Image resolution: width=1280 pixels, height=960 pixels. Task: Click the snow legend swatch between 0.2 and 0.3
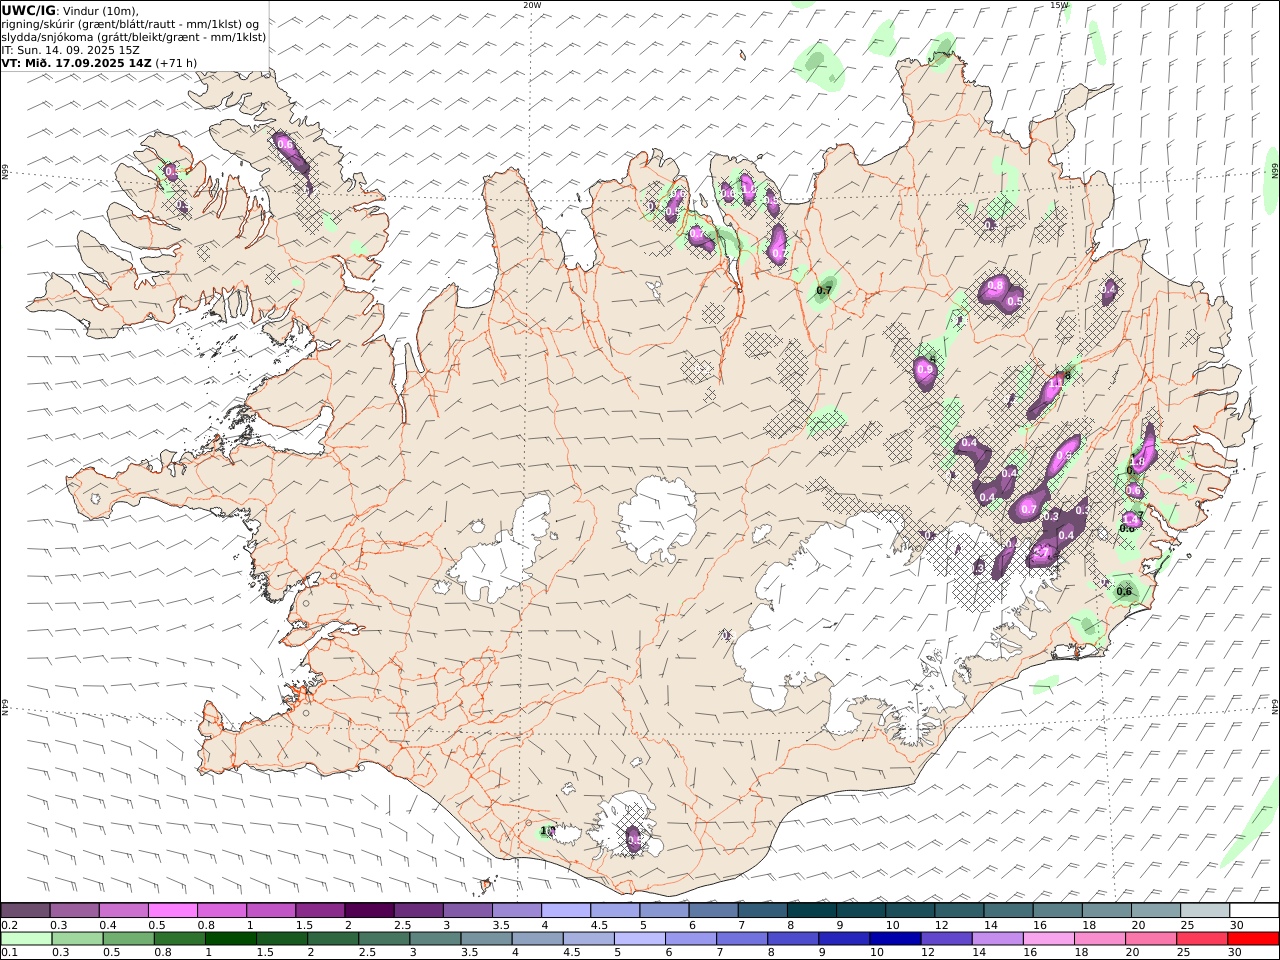point(25,910)
